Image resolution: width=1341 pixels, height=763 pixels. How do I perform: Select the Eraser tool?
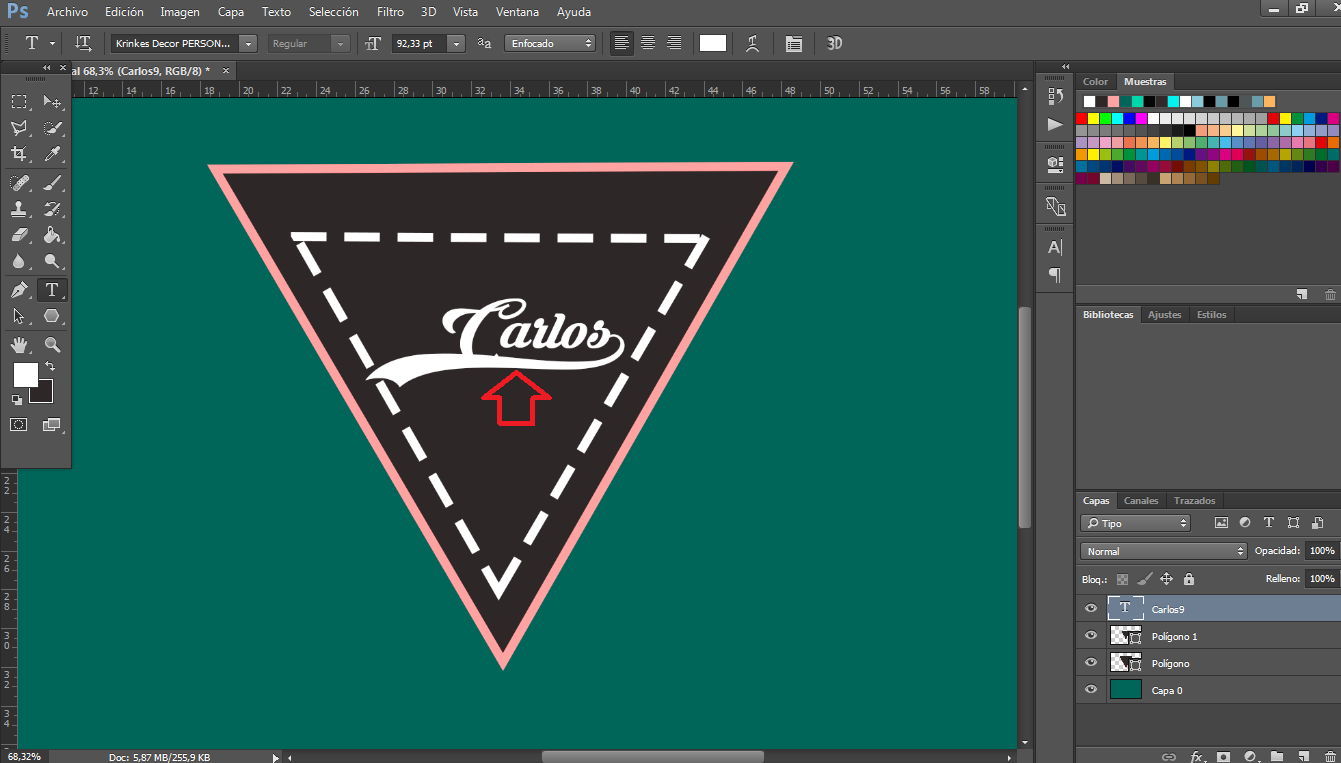pyautogui.click(x=19, y=235)
